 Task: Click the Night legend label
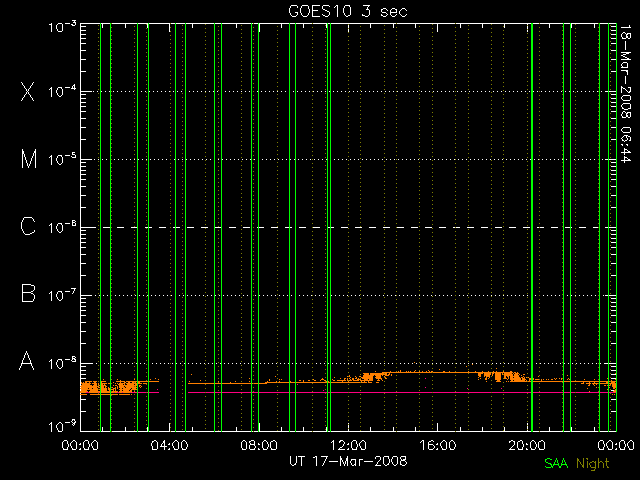pyautogui.click(x=593, y=463)
